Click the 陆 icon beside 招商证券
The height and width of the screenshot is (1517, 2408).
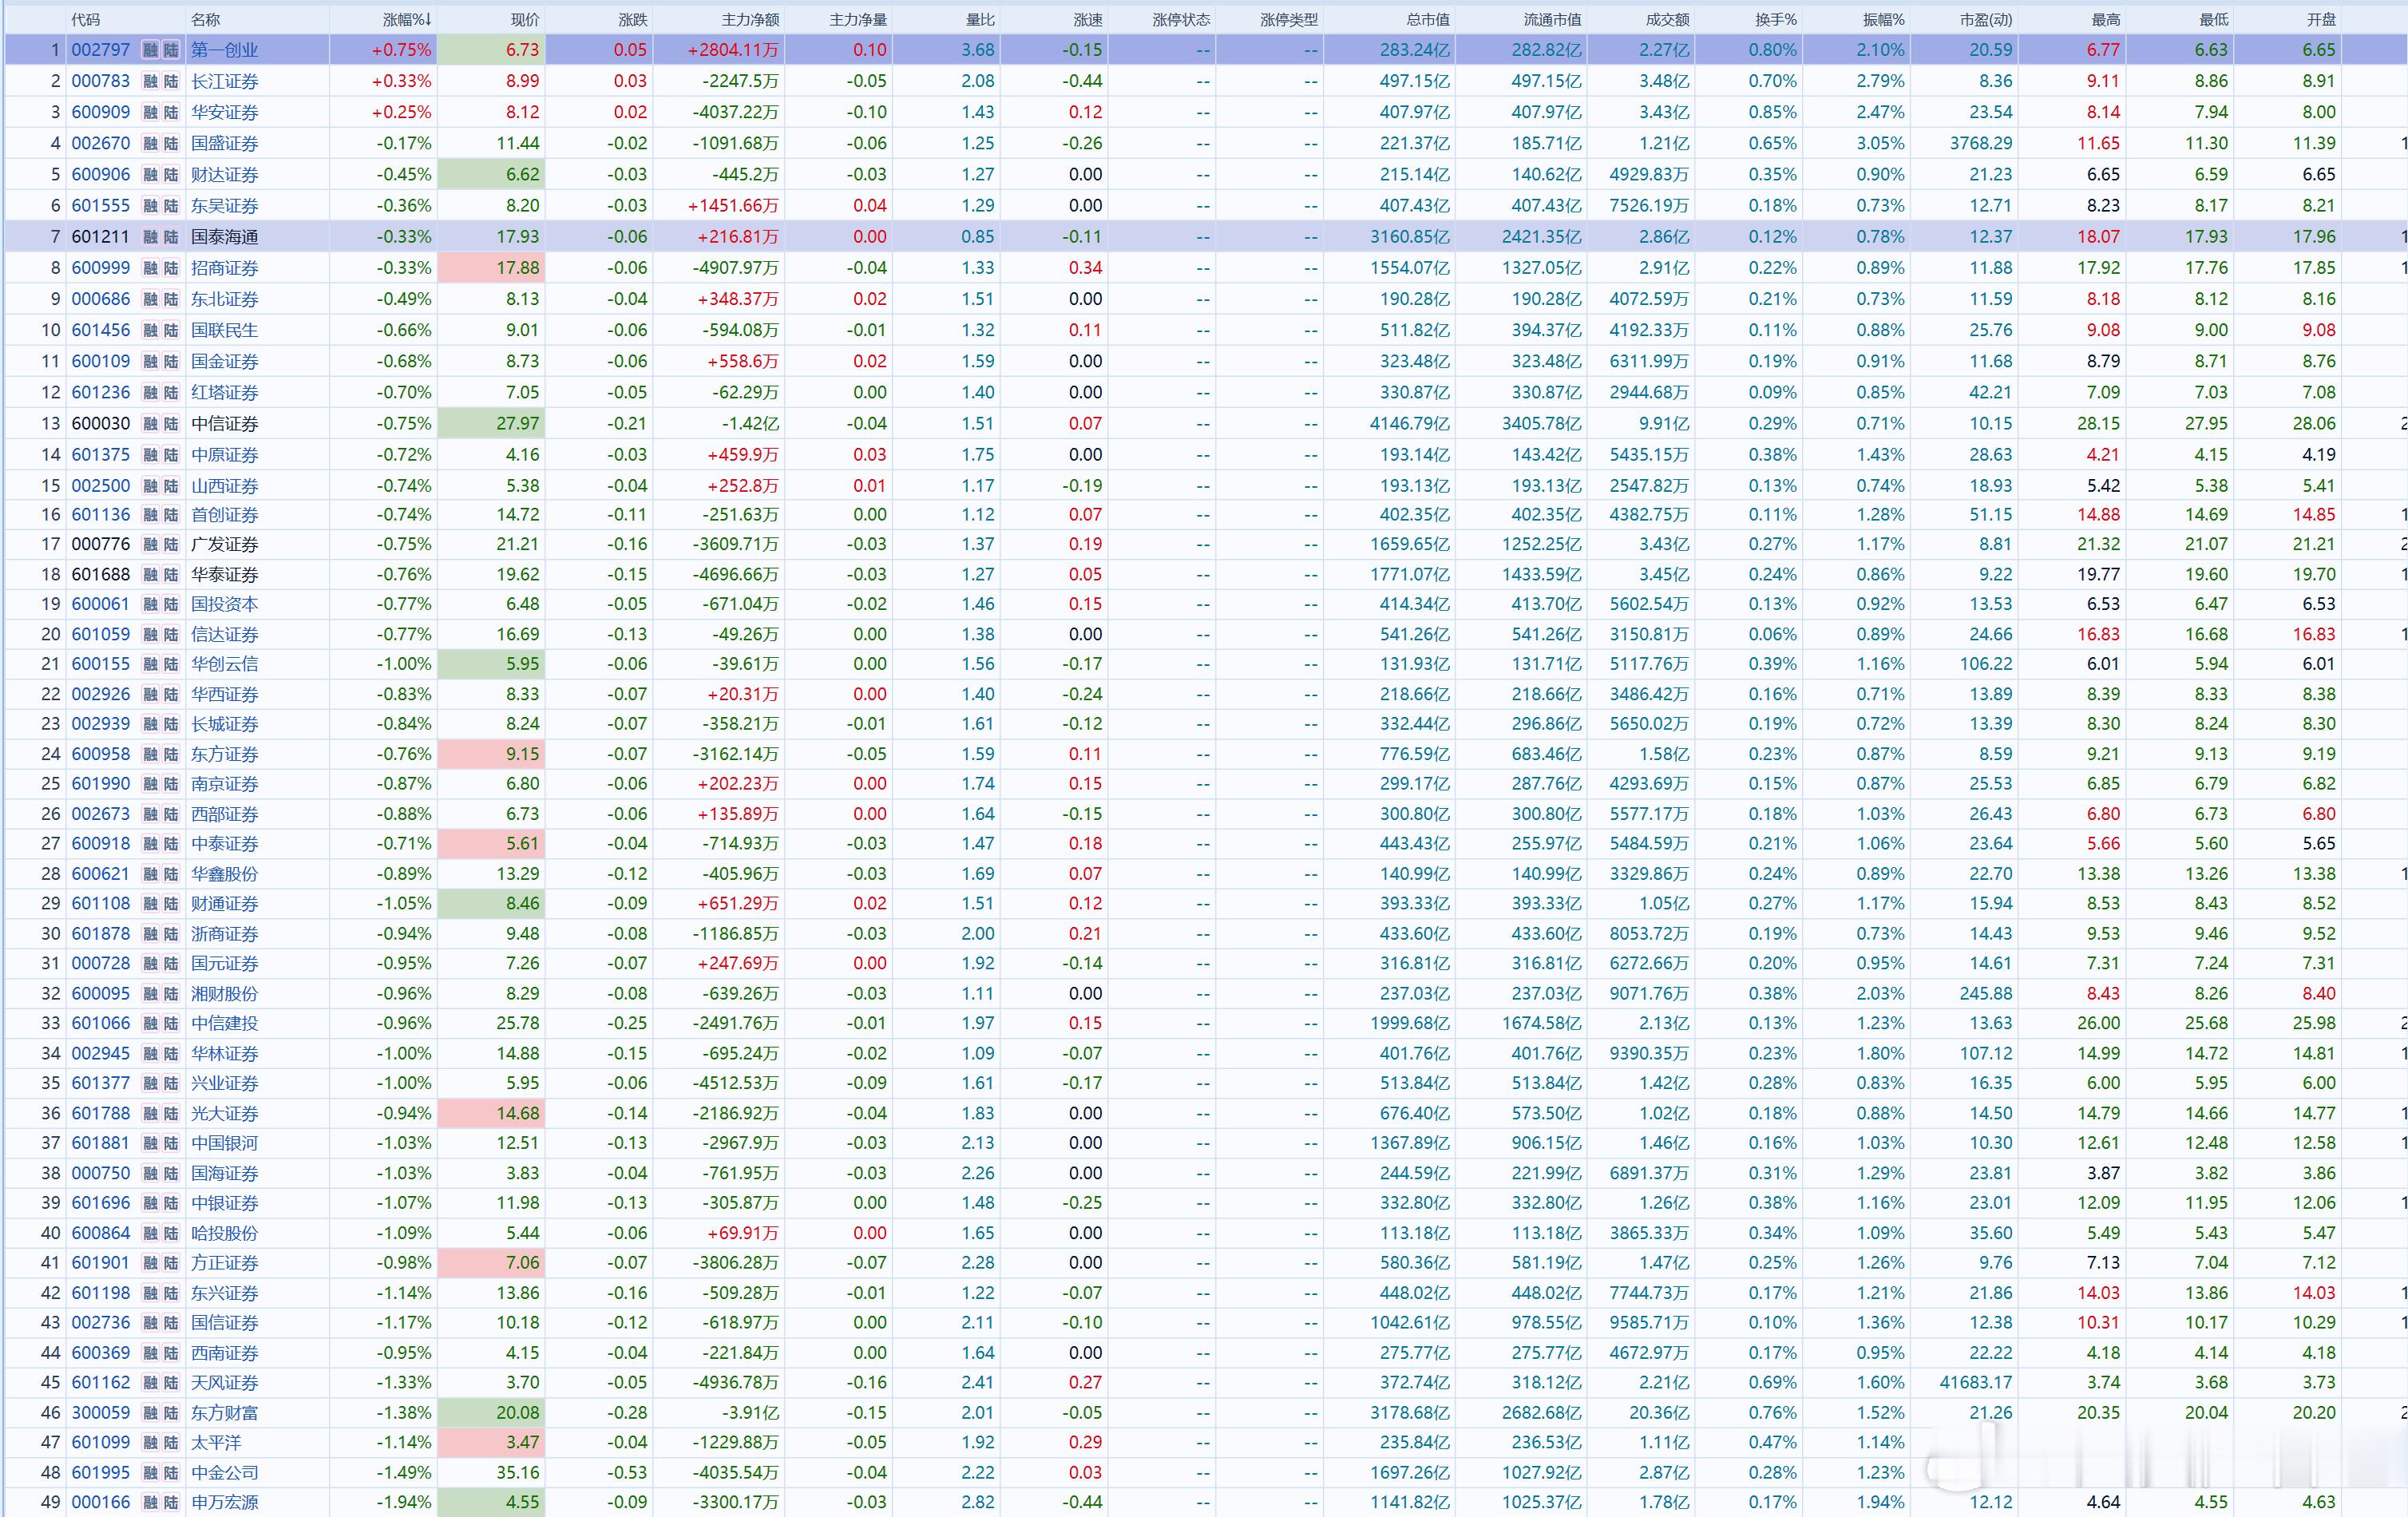click(x=171, y=268)
